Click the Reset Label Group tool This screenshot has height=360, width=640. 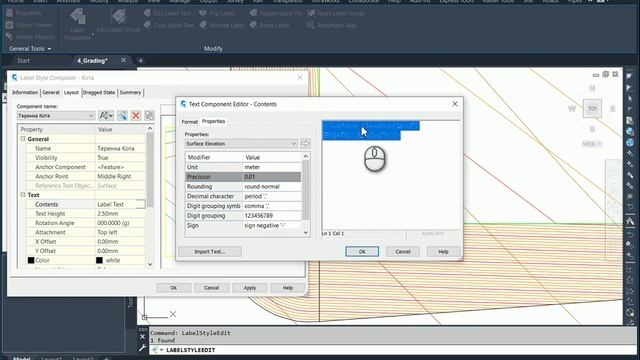tap(336, 13)
